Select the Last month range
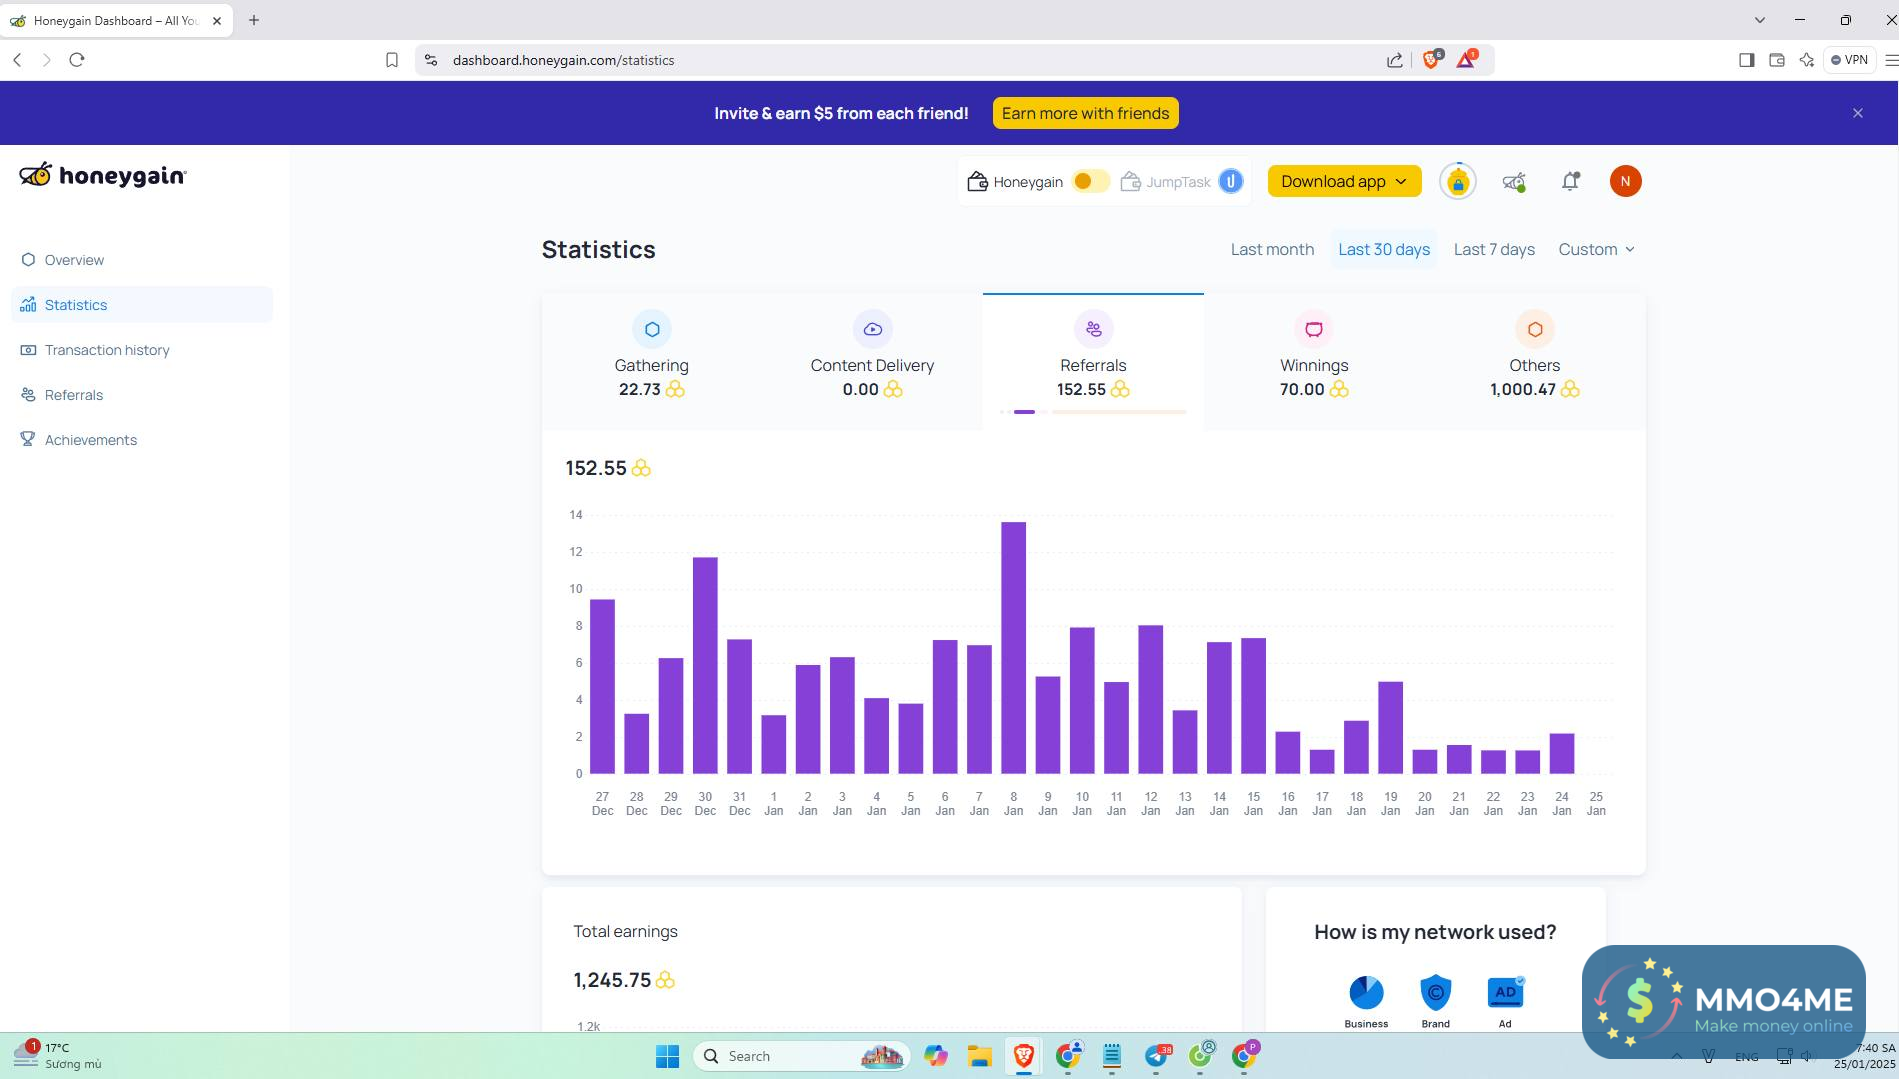 click(1272, 249)
